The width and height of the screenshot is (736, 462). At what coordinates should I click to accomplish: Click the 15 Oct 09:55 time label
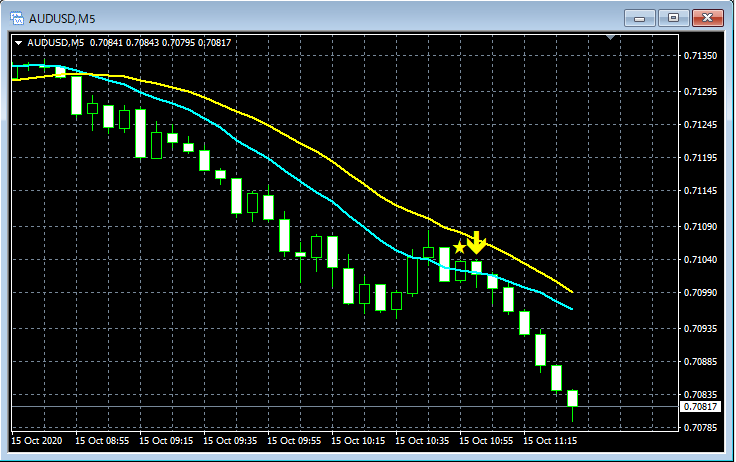tap(294, 441)
